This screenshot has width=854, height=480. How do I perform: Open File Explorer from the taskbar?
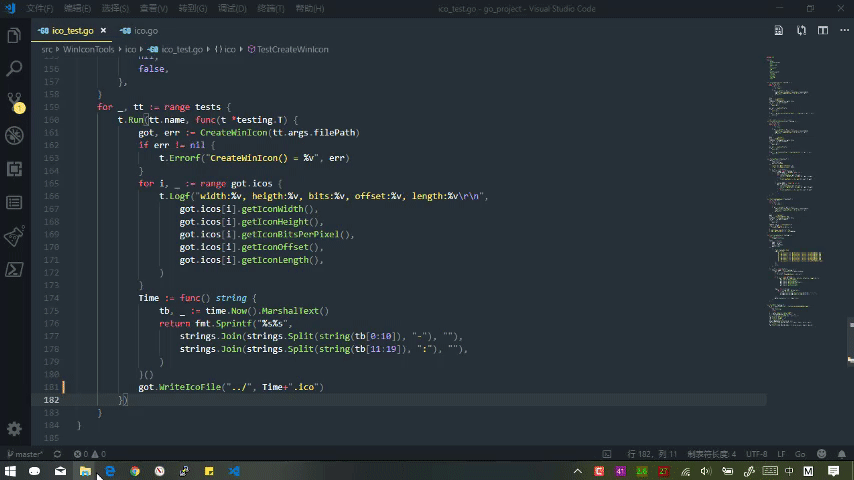(x=85, y=471)
